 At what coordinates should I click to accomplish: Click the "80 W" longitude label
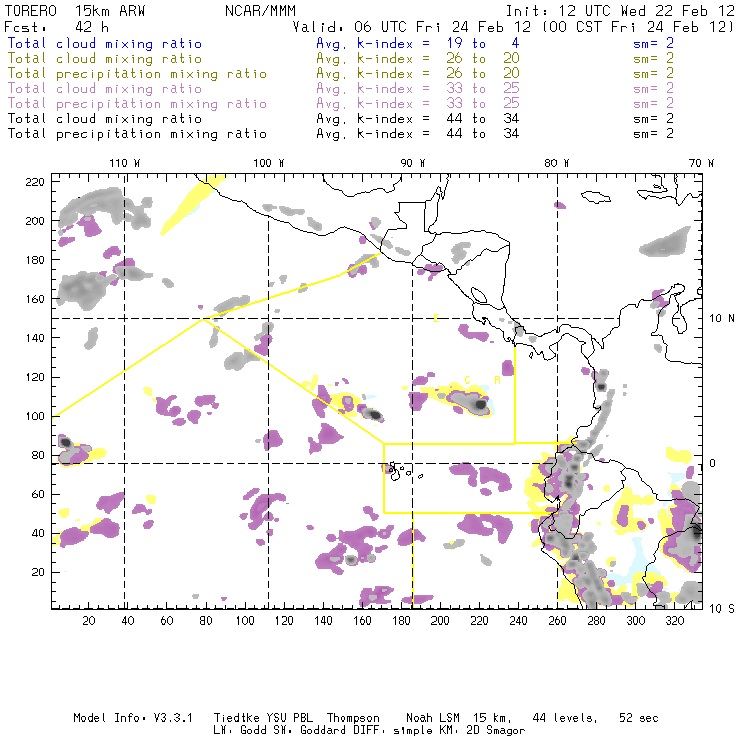pyautogui.click(x=557, y=163)
